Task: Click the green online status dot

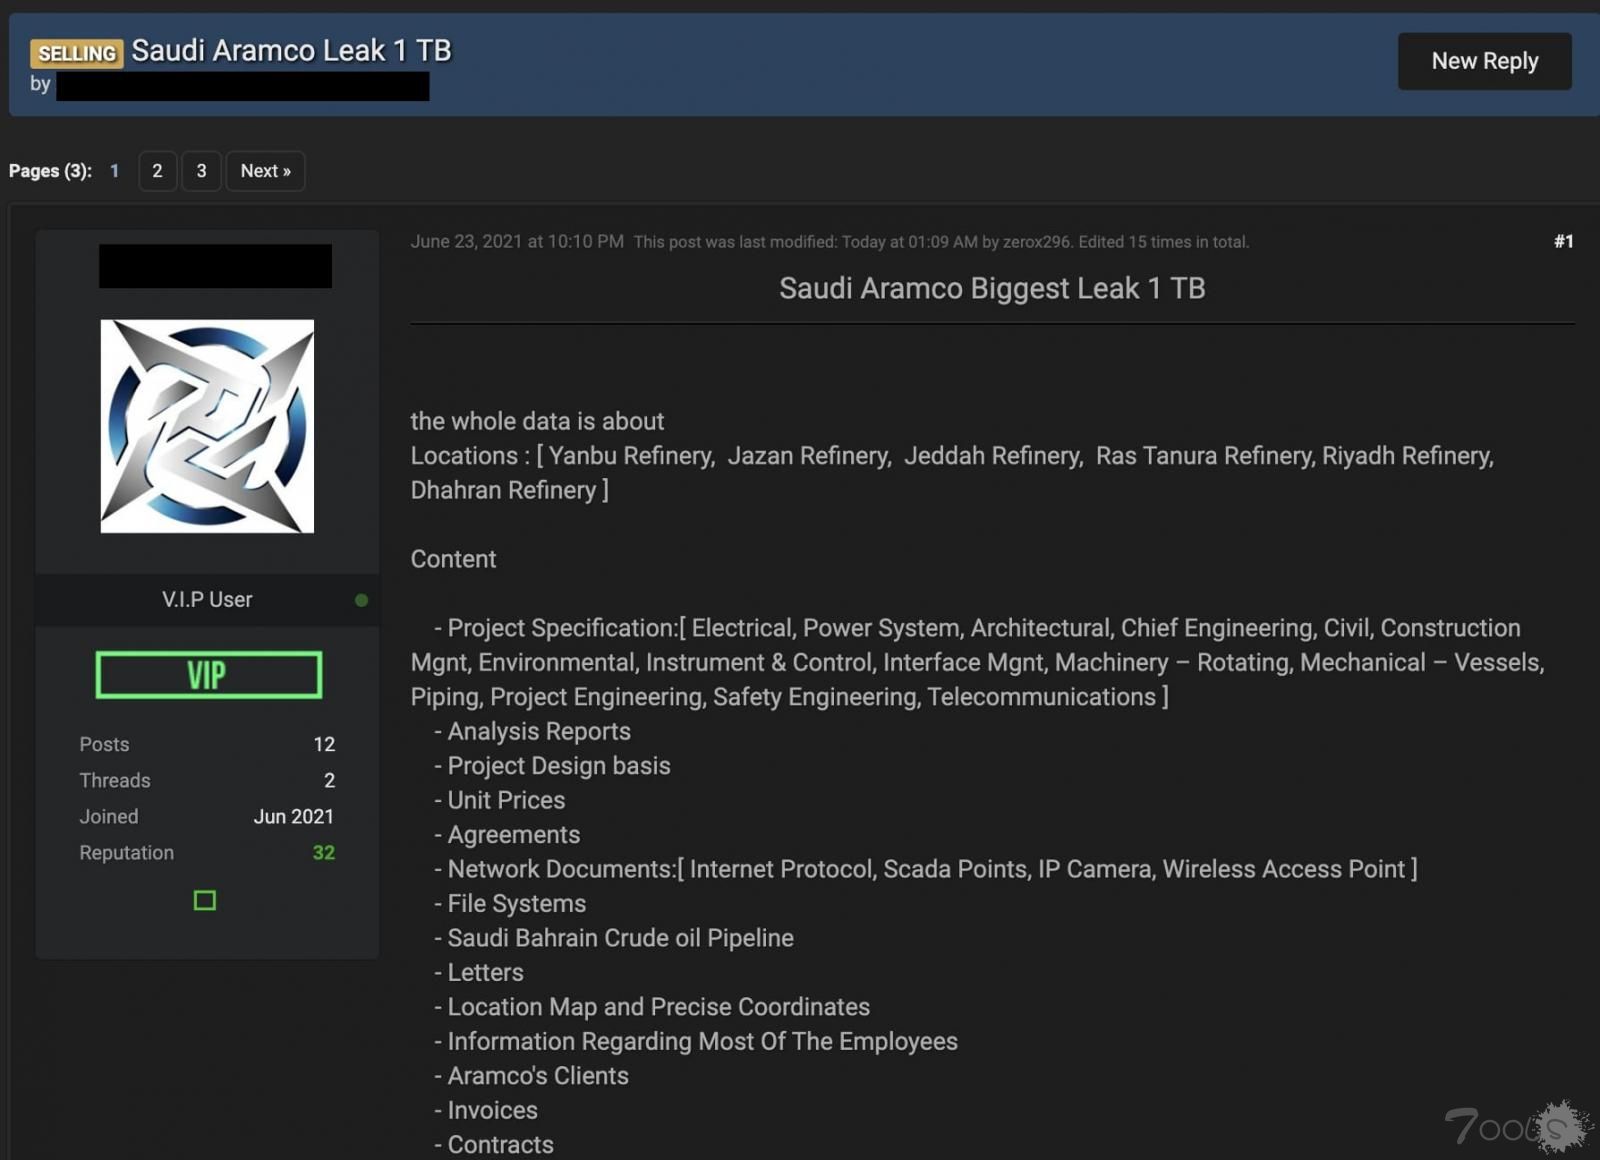Action: click(361, 600)
